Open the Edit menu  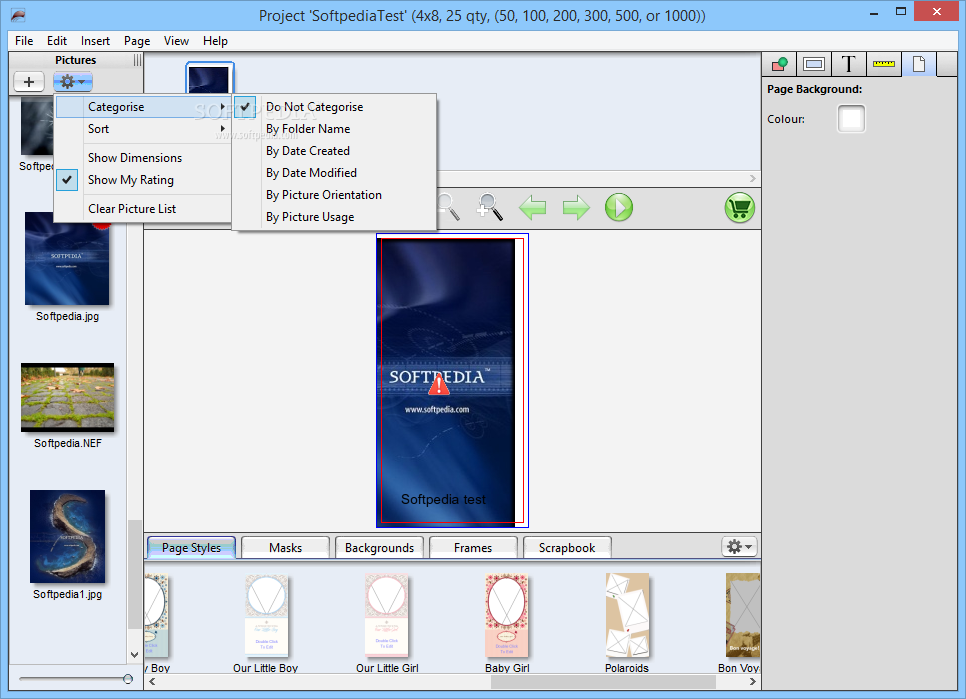[x=57, y=41]
